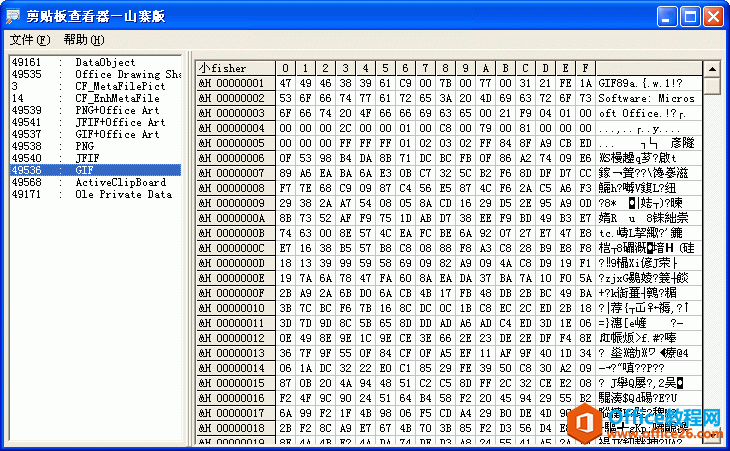Click the column 3 header
Screen dimensions: 730x451
tap(345, 68)
